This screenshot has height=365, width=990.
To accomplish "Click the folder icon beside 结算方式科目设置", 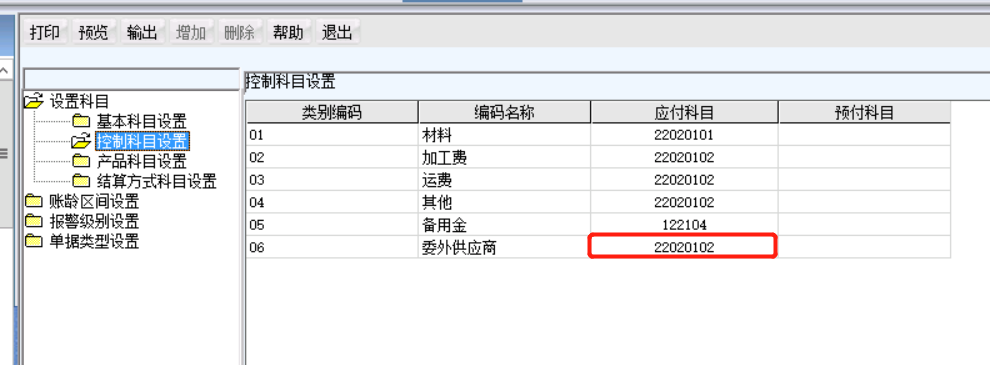I will (81, 181).
